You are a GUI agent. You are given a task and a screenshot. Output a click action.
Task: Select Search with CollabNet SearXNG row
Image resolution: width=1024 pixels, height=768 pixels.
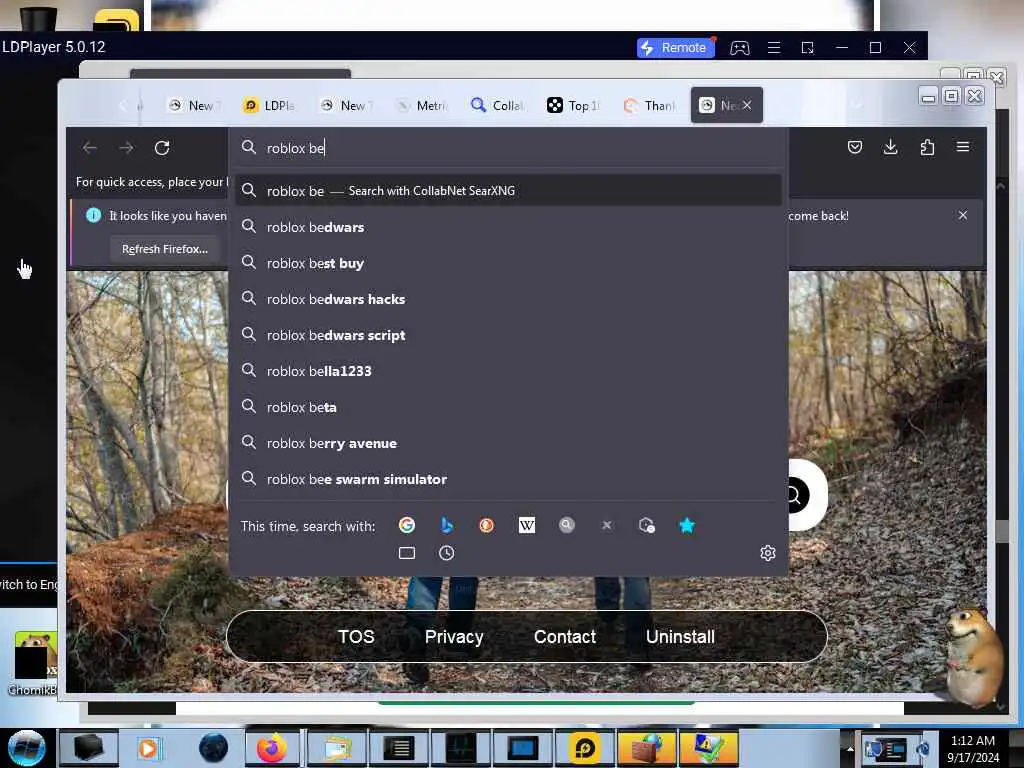click(x=508, y=191)
